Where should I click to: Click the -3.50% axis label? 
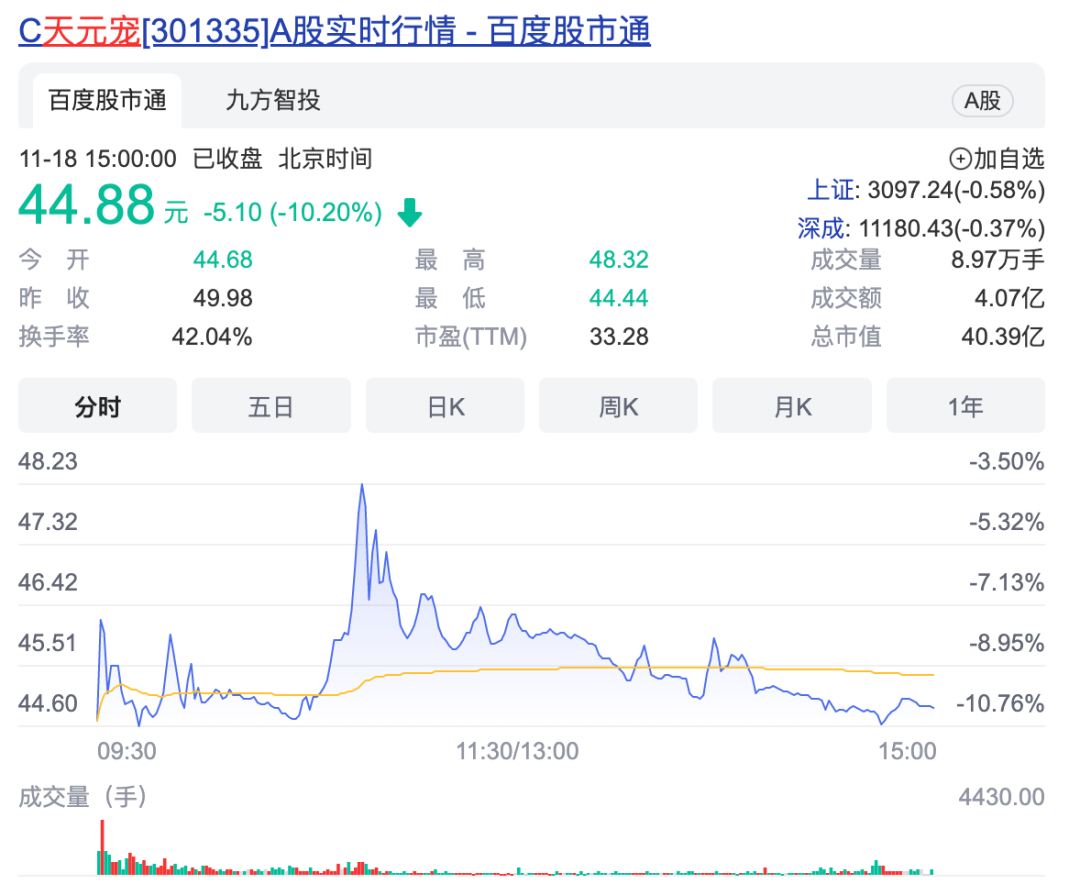point(1006,461)
